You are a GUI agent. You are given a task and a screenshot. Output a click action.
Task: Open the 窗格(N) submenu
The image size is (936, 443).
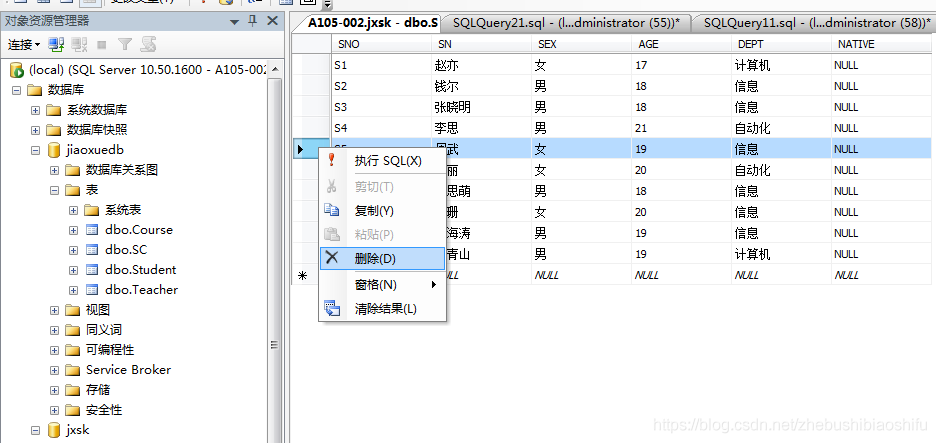click(383, 285)
